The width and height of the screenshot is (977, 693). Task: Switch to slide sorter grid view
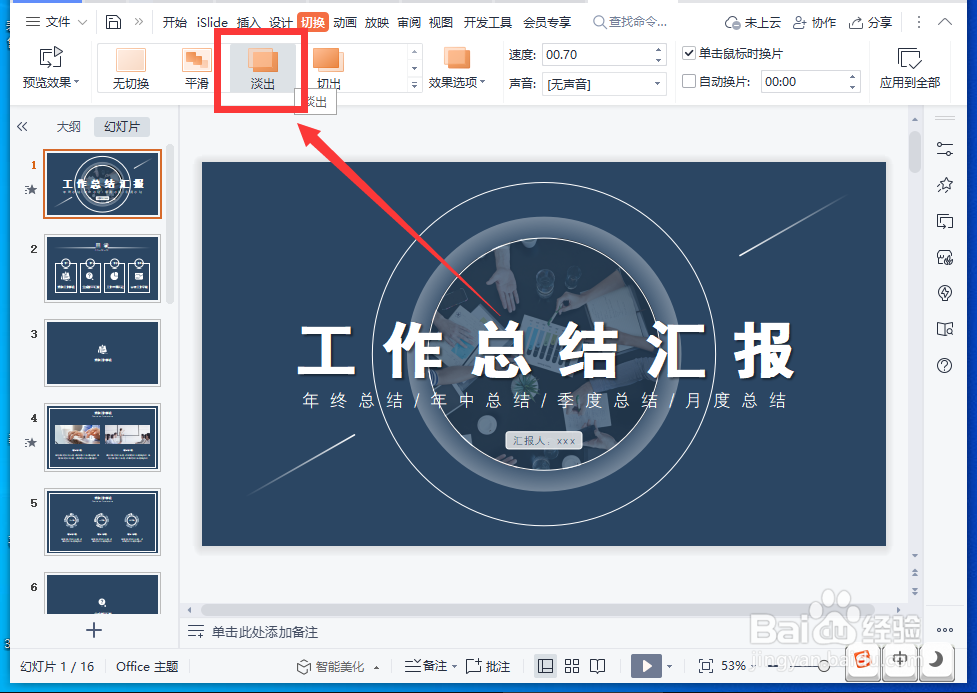click(x=571, y=666)
